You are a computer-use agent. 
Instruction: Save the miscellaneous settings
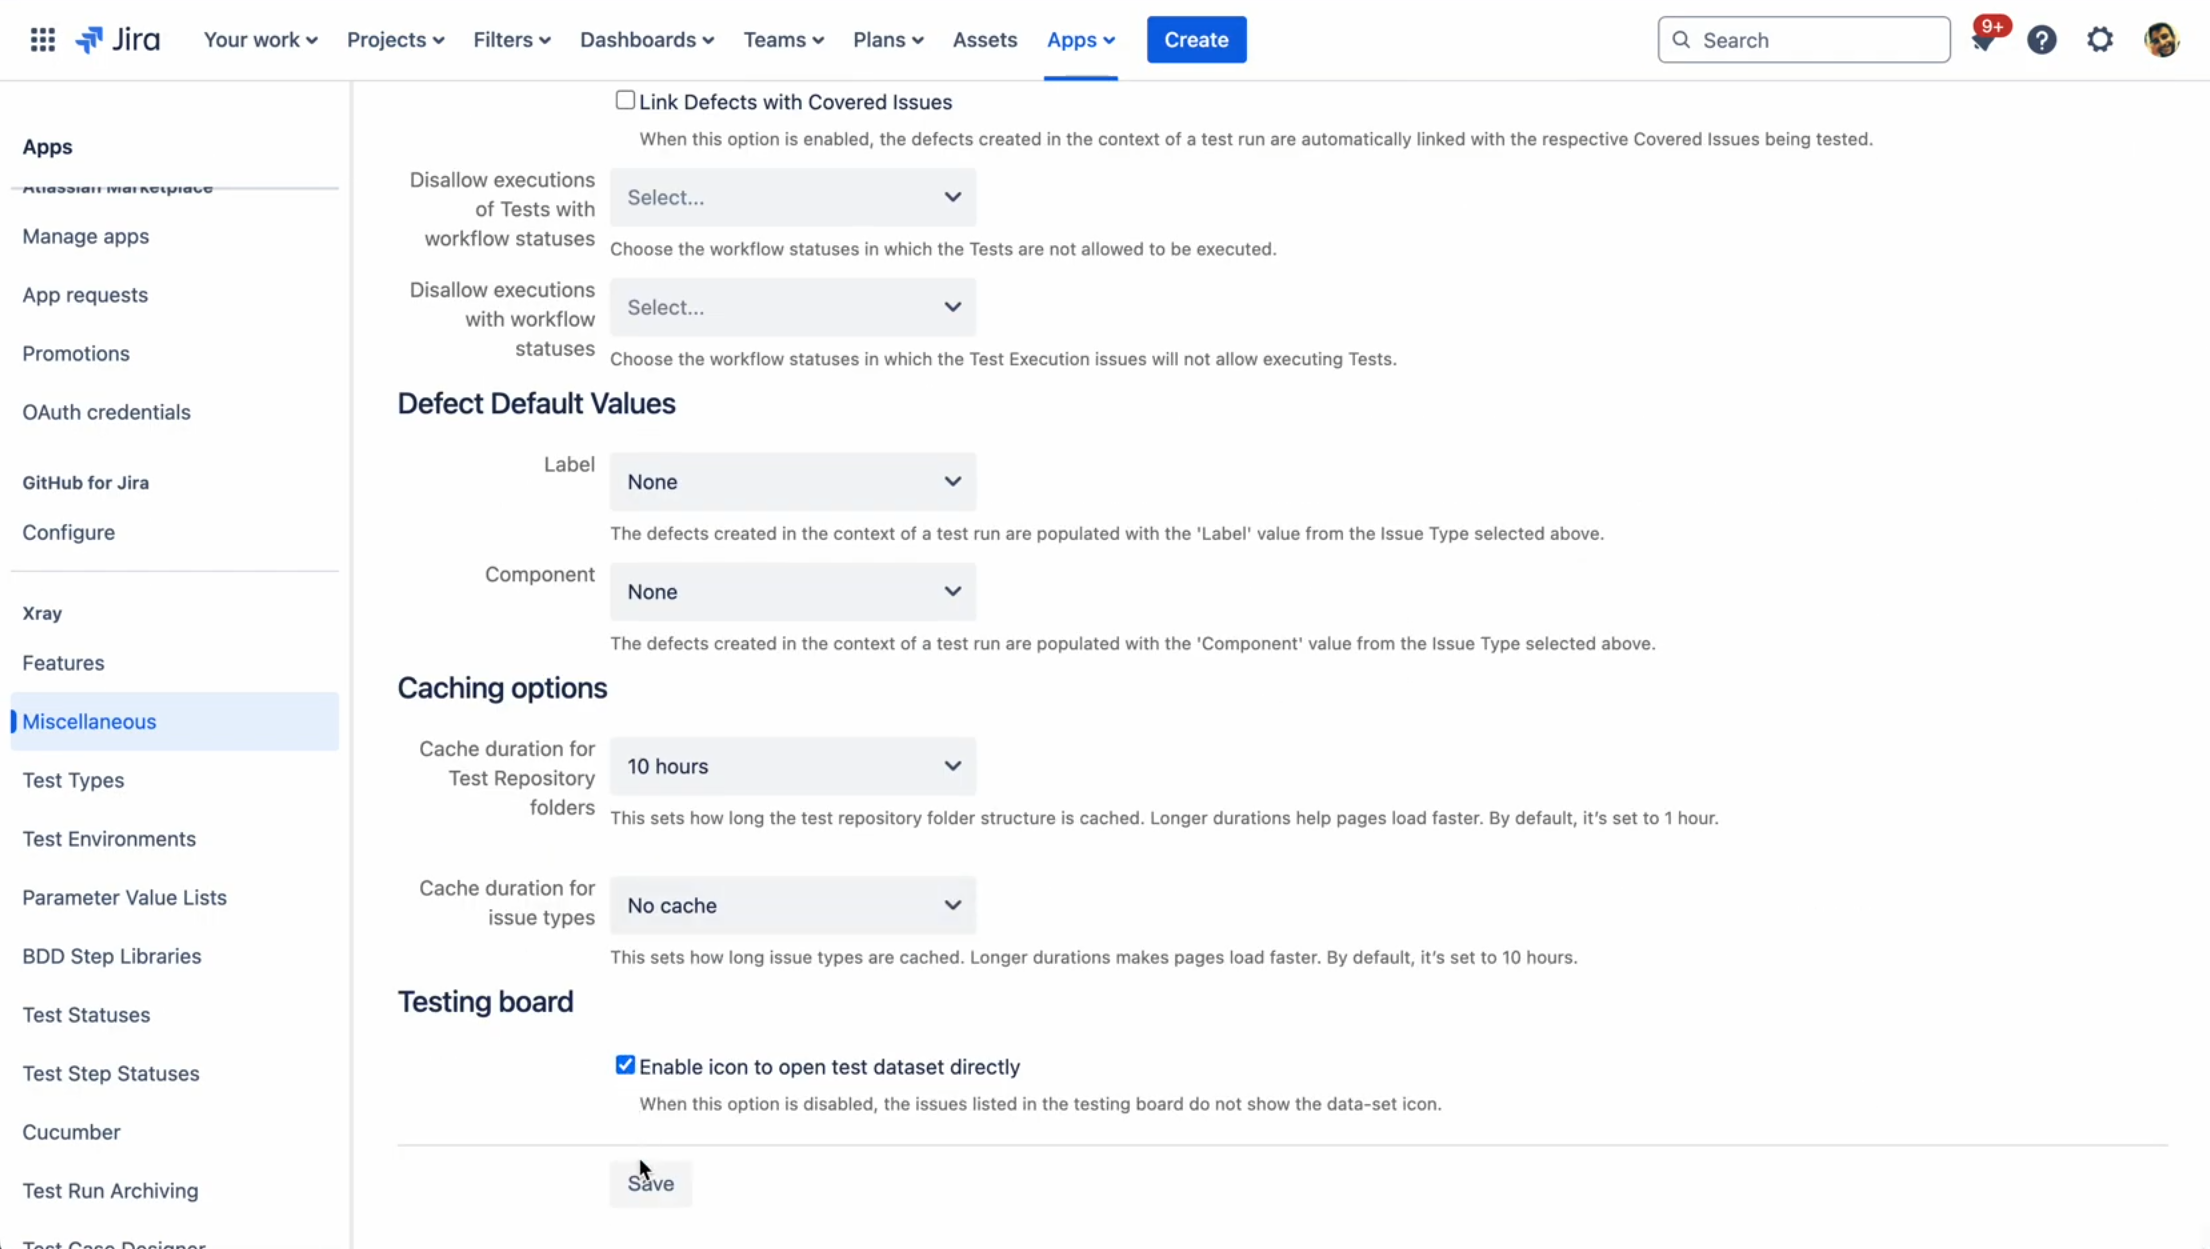pos(651,1183)
